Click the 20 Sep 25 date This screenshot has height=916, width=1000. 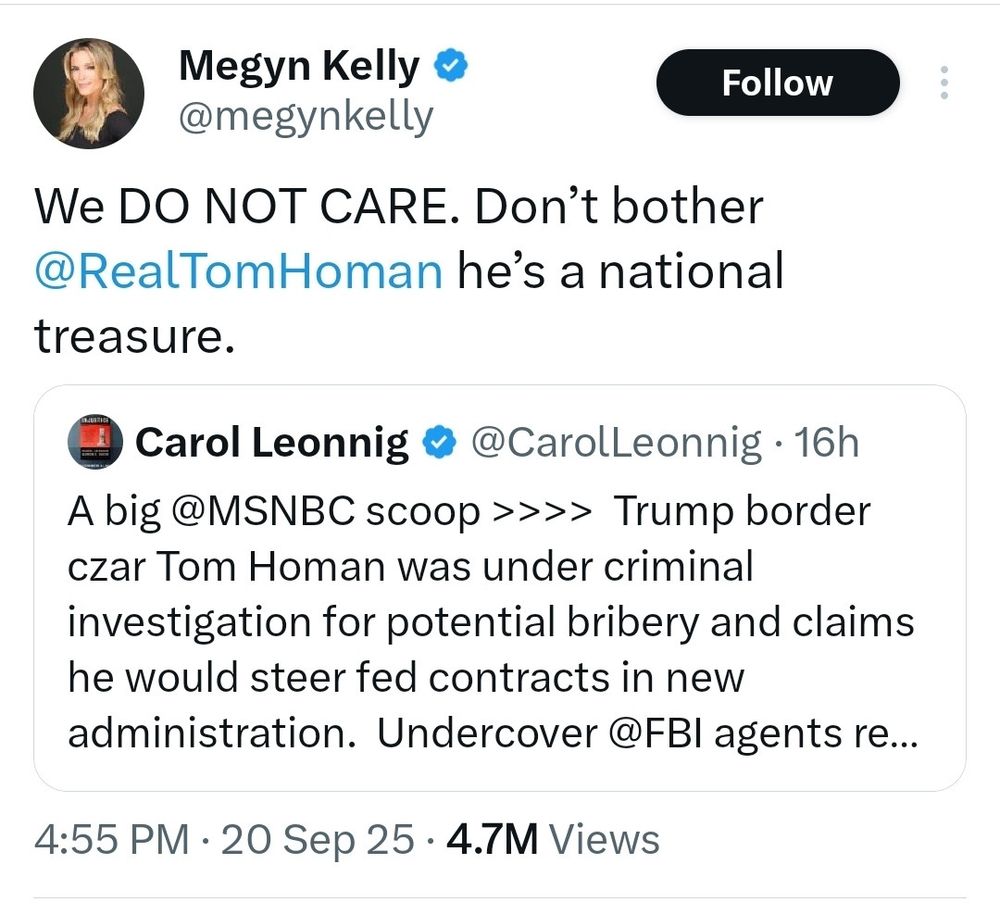[318, 839]
